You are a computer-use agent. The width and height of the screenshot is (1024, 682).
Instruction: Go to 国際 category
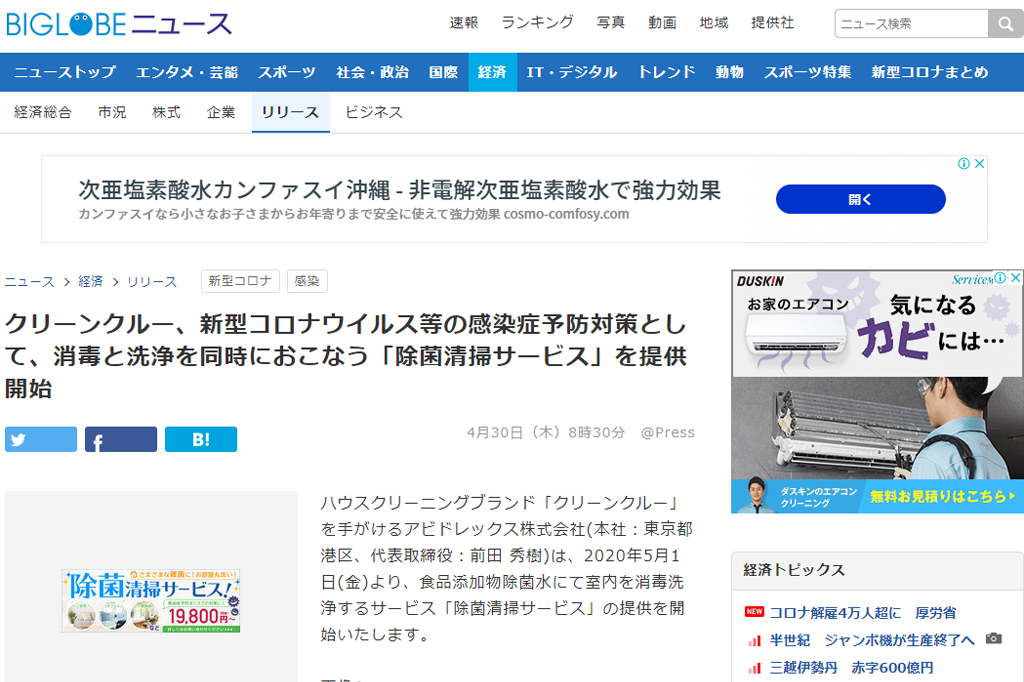tap(443, 72)
